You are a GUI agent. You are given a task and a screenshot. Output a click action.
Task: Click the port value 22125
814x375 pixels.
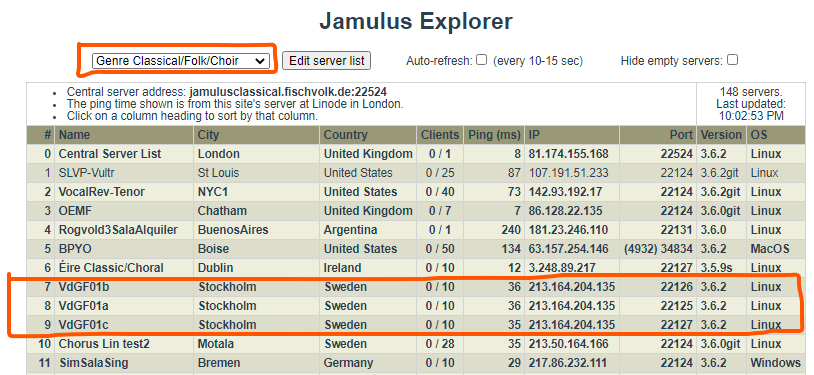tap(677, 306)
